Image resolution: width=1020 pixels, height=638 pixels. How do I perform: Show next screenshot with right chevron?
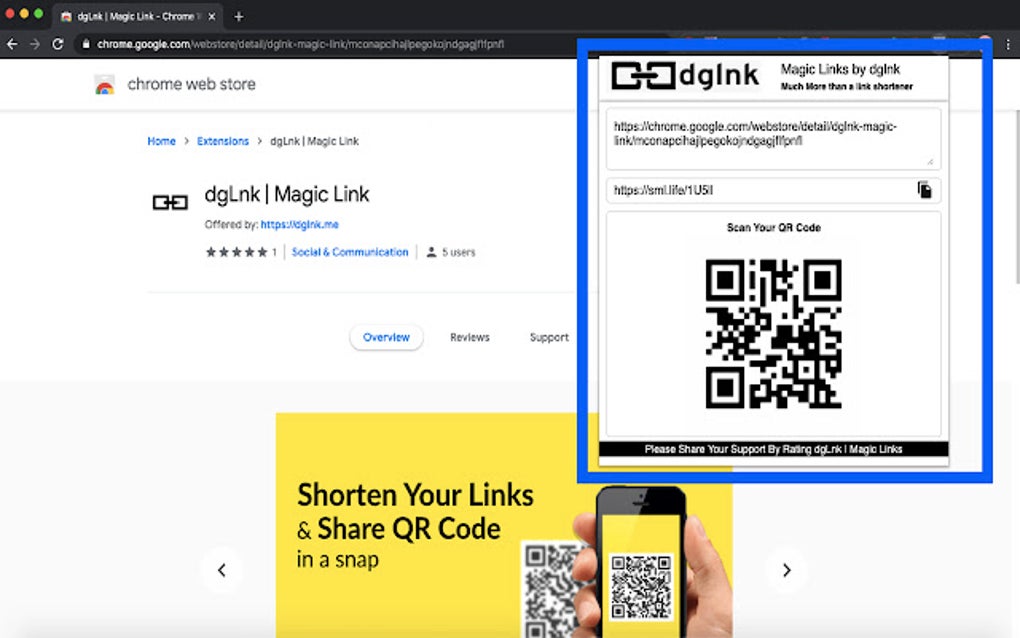(786, 570)
